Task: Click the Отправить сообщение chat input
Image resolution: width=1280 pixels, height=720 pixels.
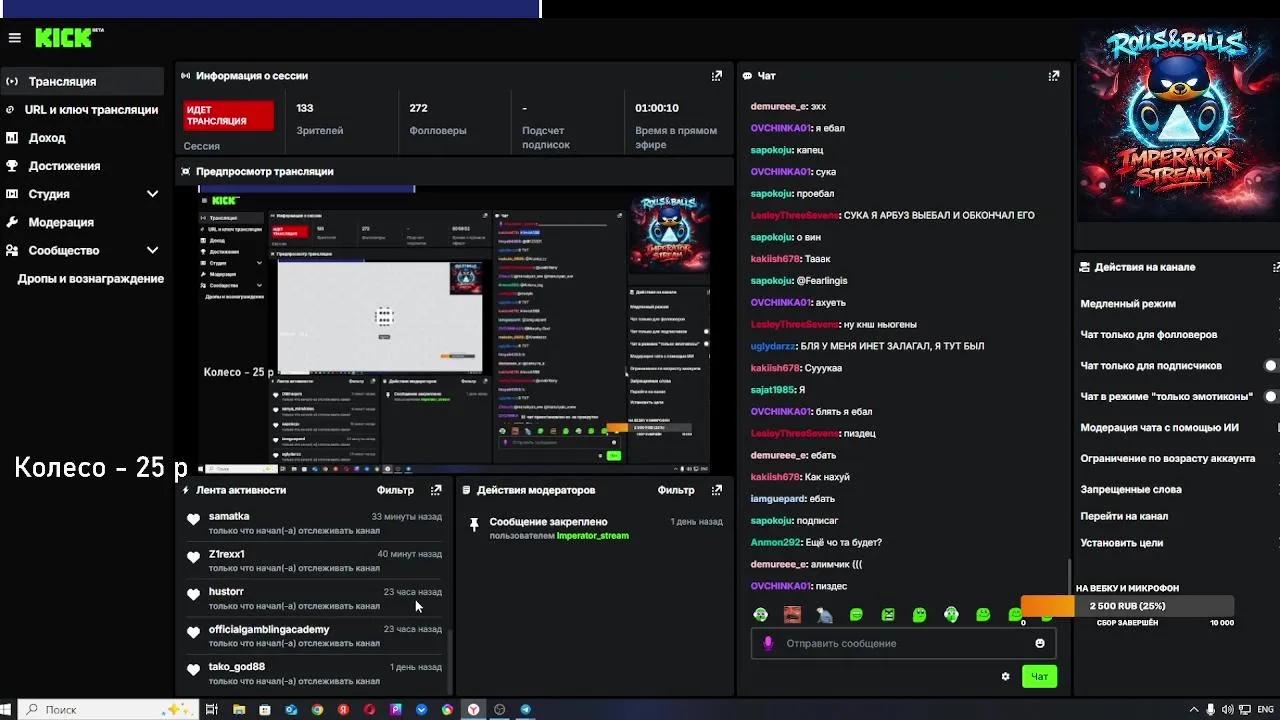Action: [904, 643]
